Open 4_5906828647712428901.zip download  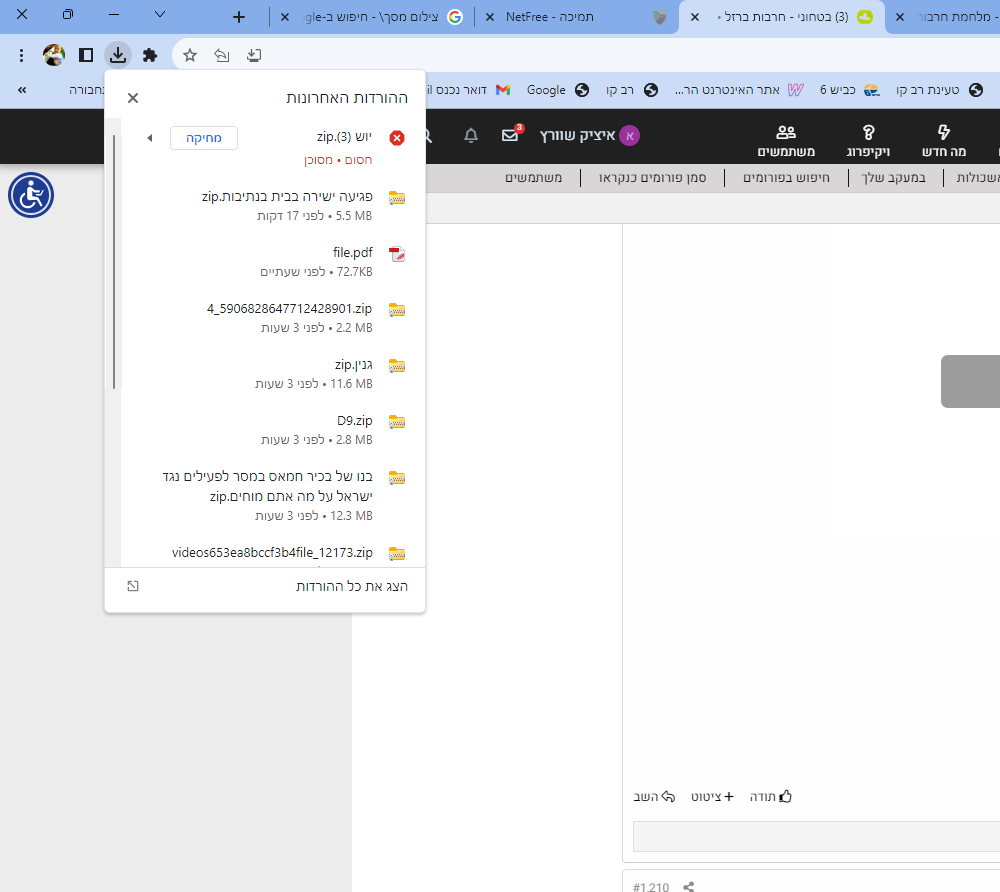(265, 318)
